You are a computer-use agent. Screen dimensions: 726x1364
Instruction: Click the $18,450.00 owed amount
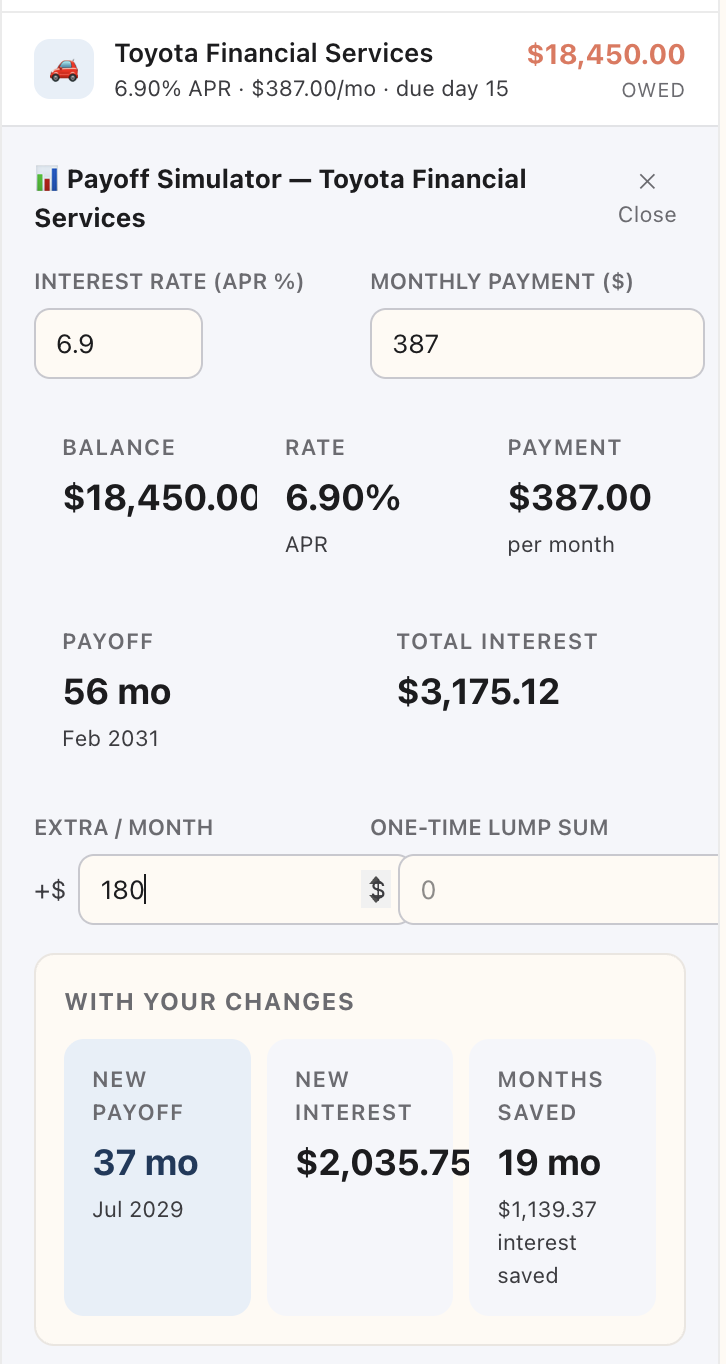coord(606,55)
